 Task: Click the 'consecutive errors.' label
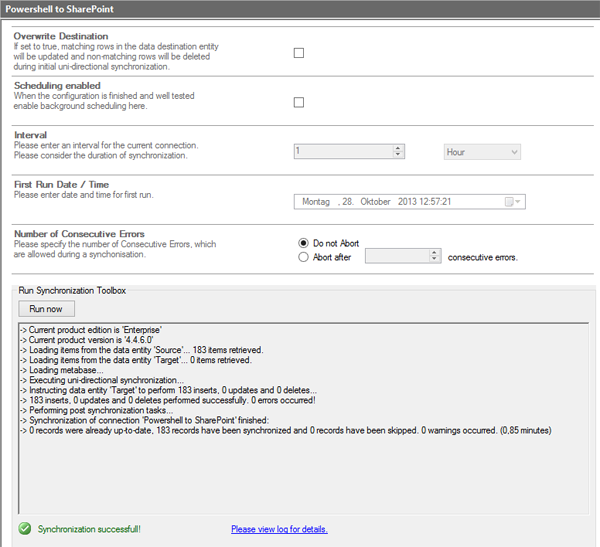point(483,257)
